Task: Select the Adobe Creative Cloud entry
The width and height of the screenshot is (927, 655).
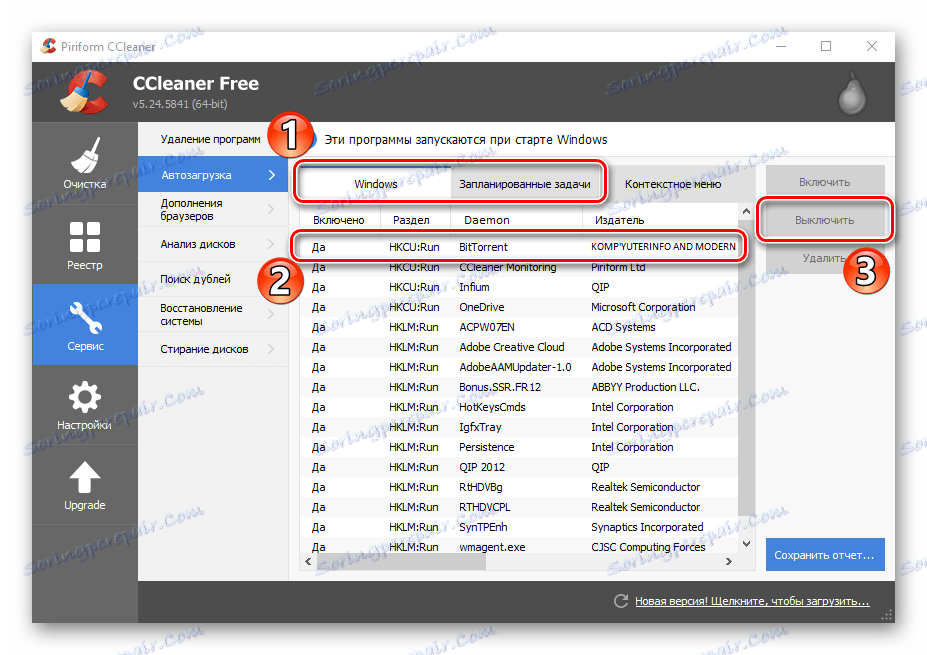Action: point(519,347)
